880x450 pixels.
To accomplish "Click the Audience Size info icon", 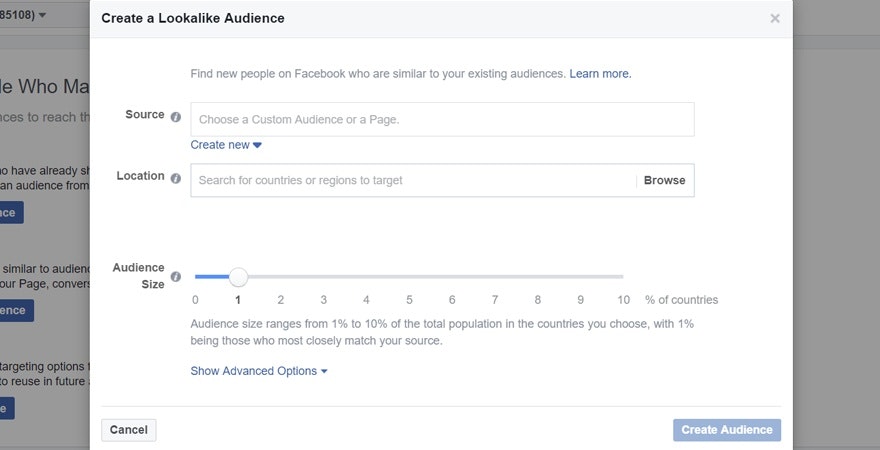I will pos(176,277).
